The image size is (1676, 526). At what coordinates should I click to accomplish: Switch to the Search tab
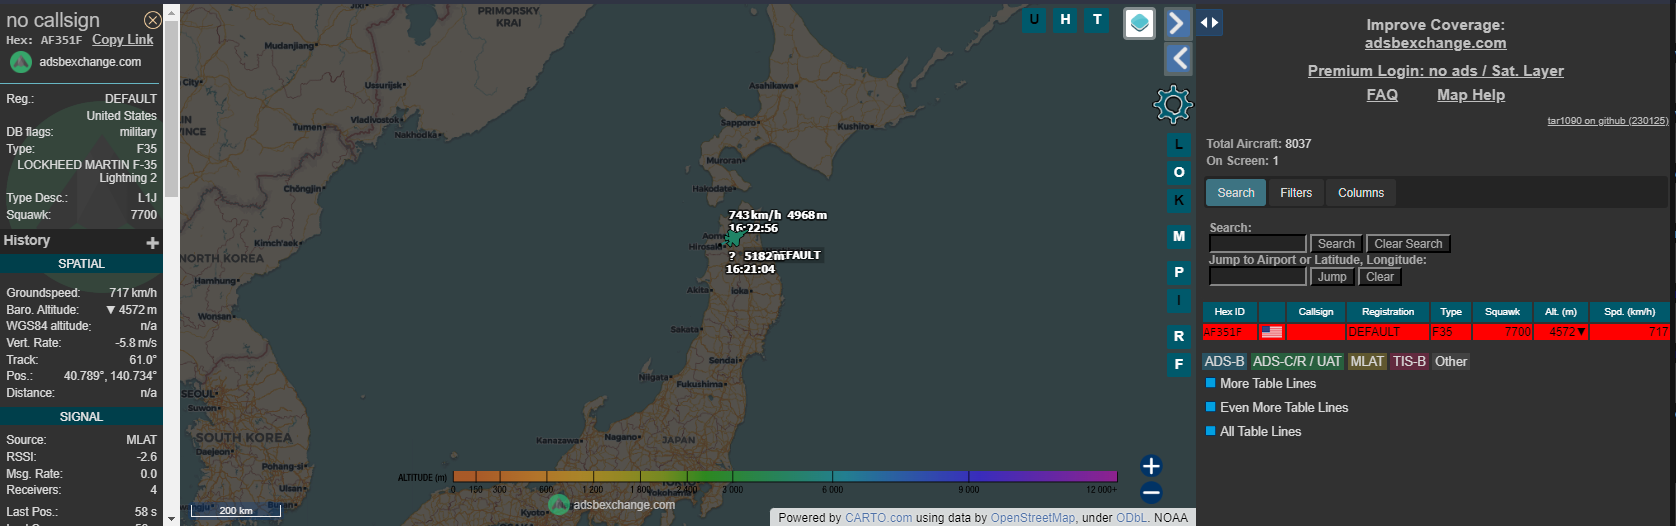[1236, 193]
